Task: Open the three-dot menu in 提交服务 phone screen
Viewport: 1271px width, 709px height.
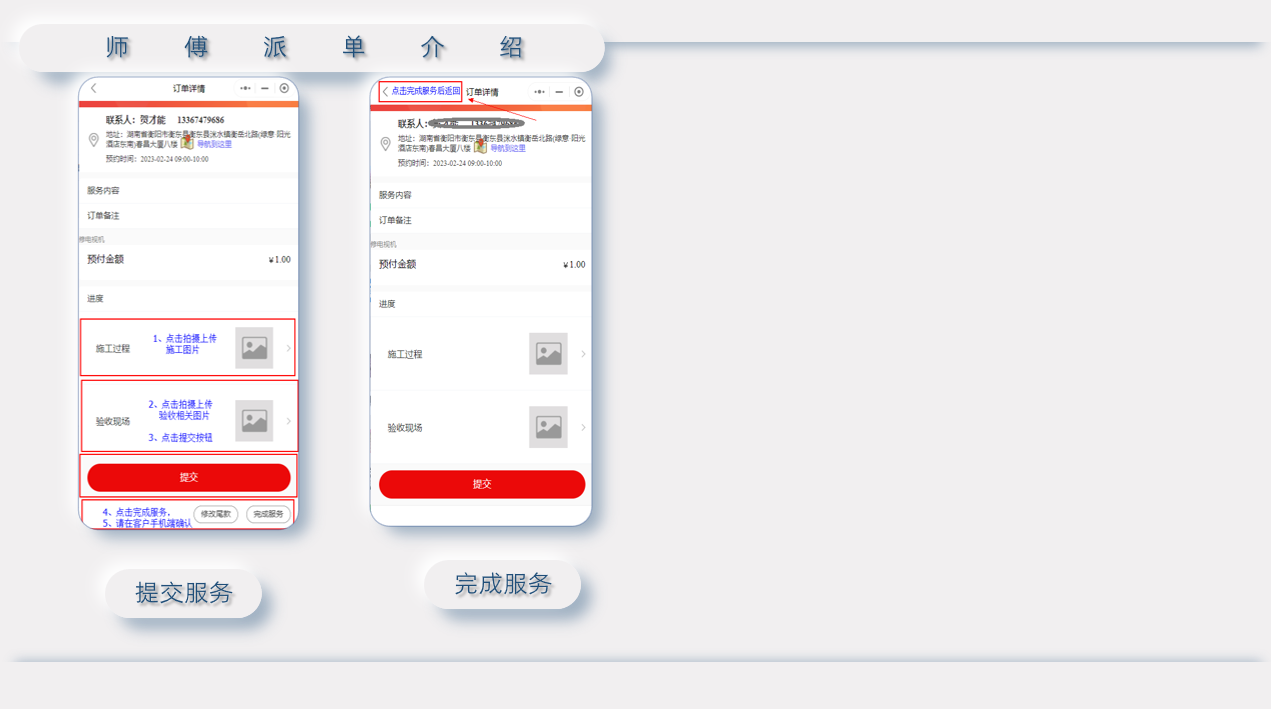Action: (245, 88)
